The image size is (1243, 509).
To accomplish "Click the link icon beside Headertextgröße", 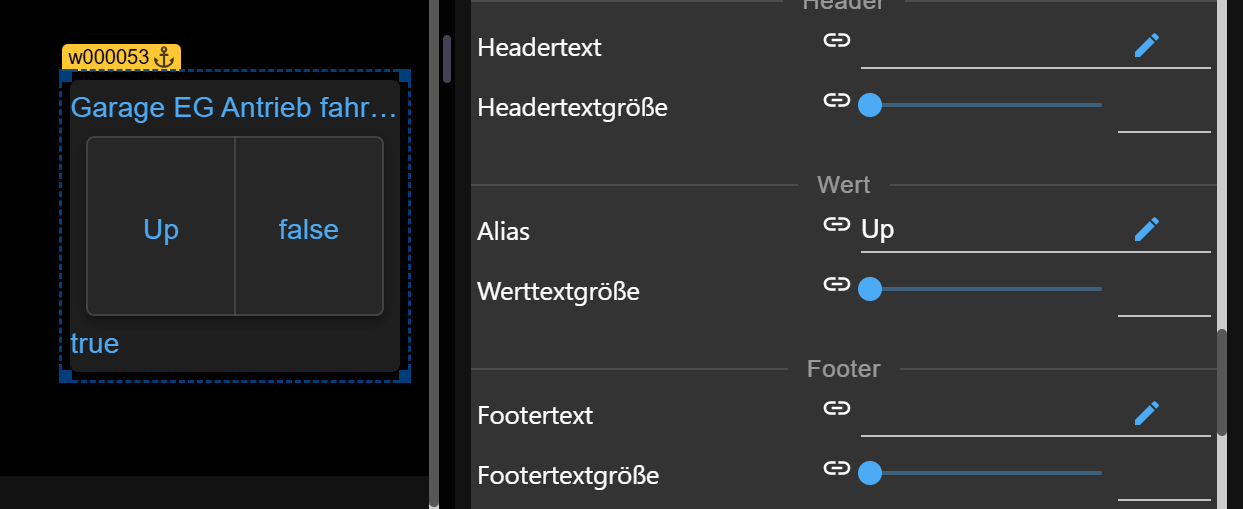I will [x=836, y=100].
